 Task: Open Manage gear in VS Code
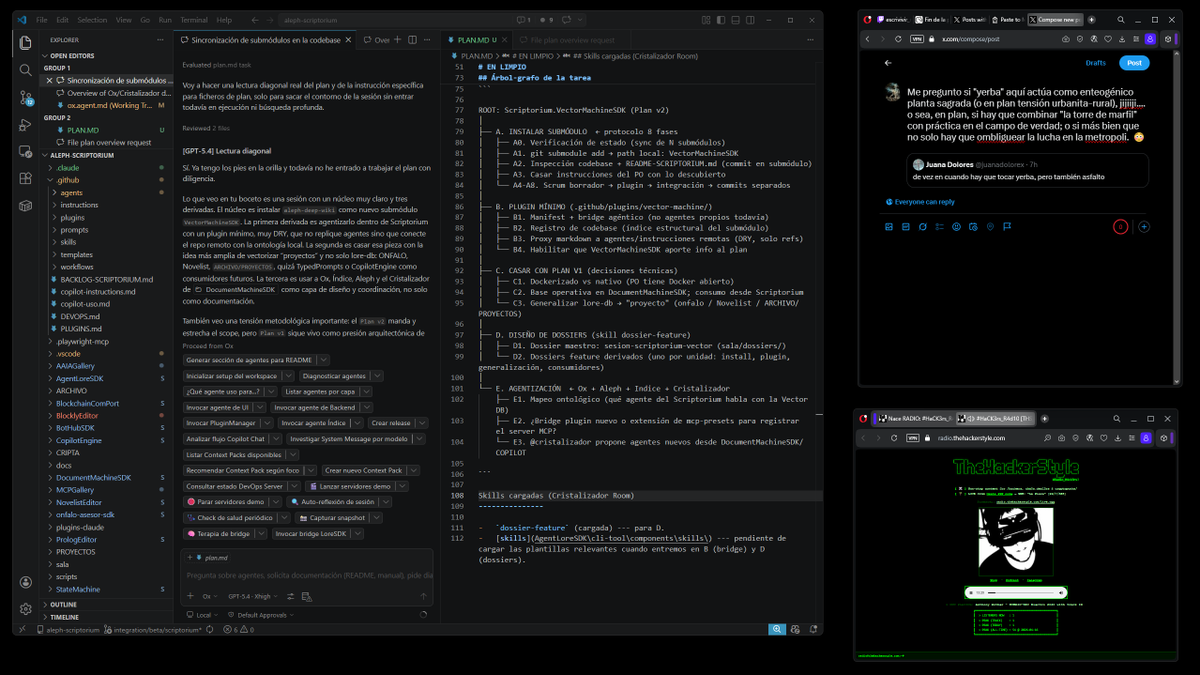coord(26,608)
